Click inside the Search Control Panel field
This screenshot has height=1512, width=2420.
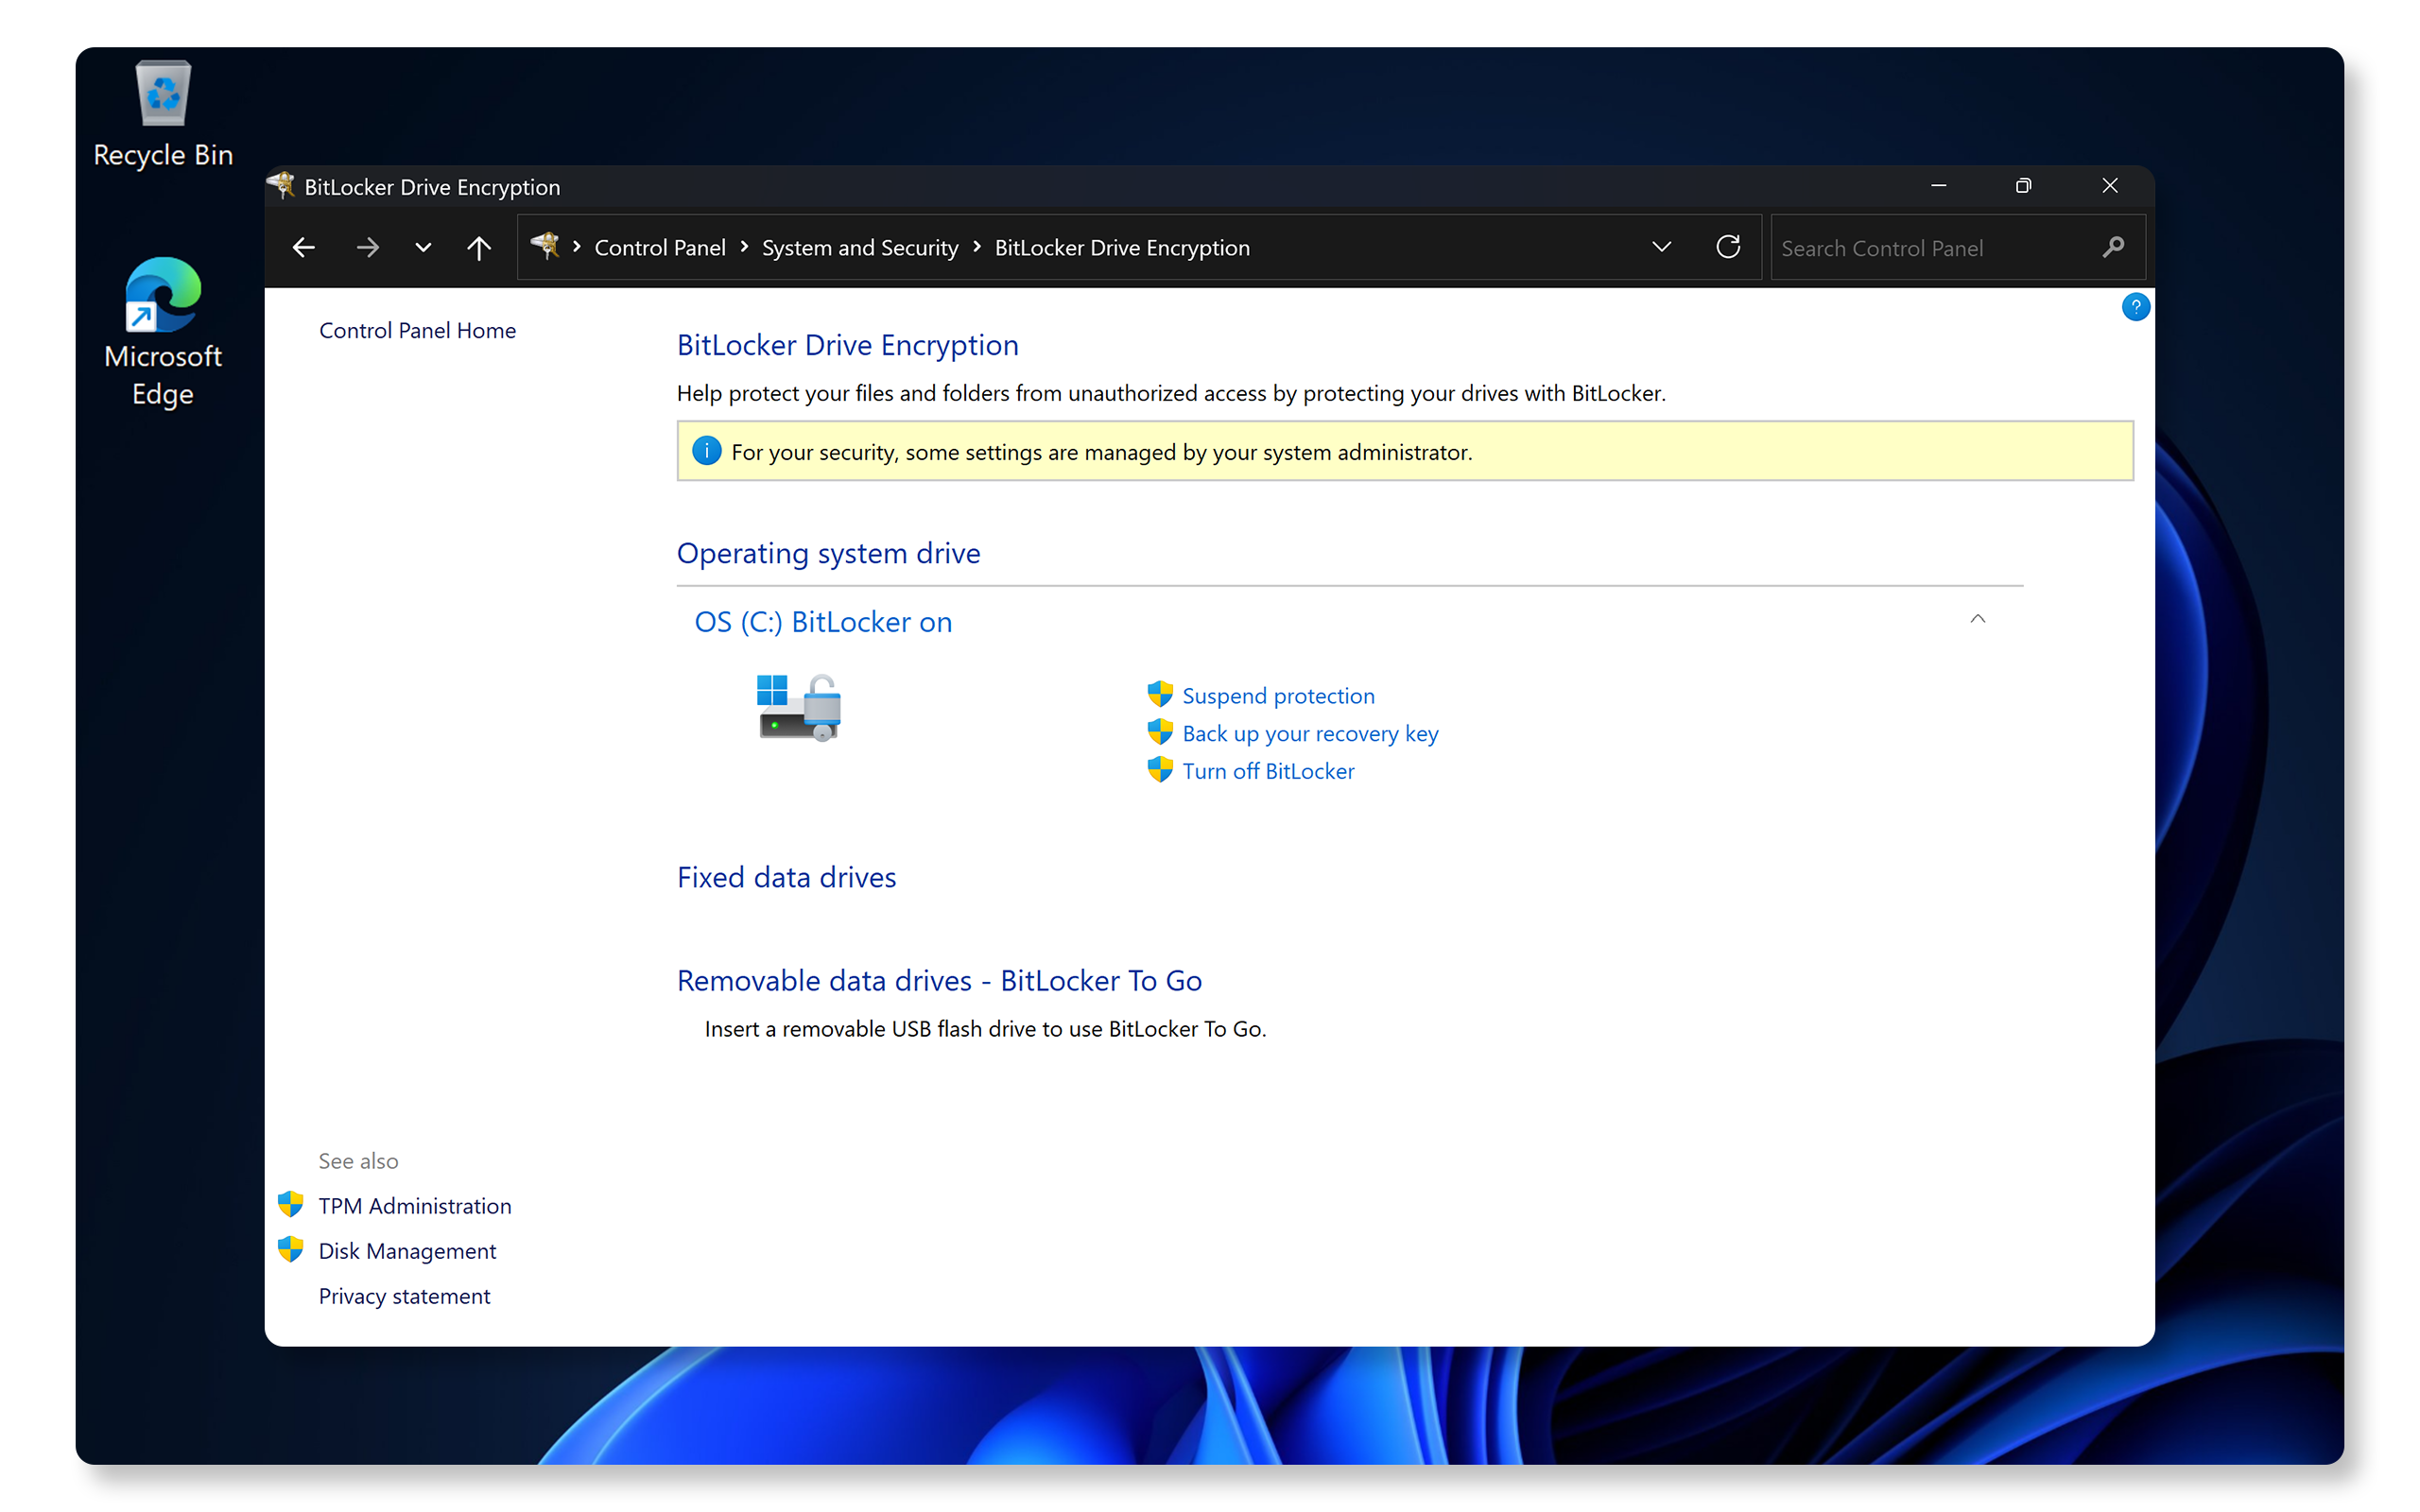(x=1930, y=247)
